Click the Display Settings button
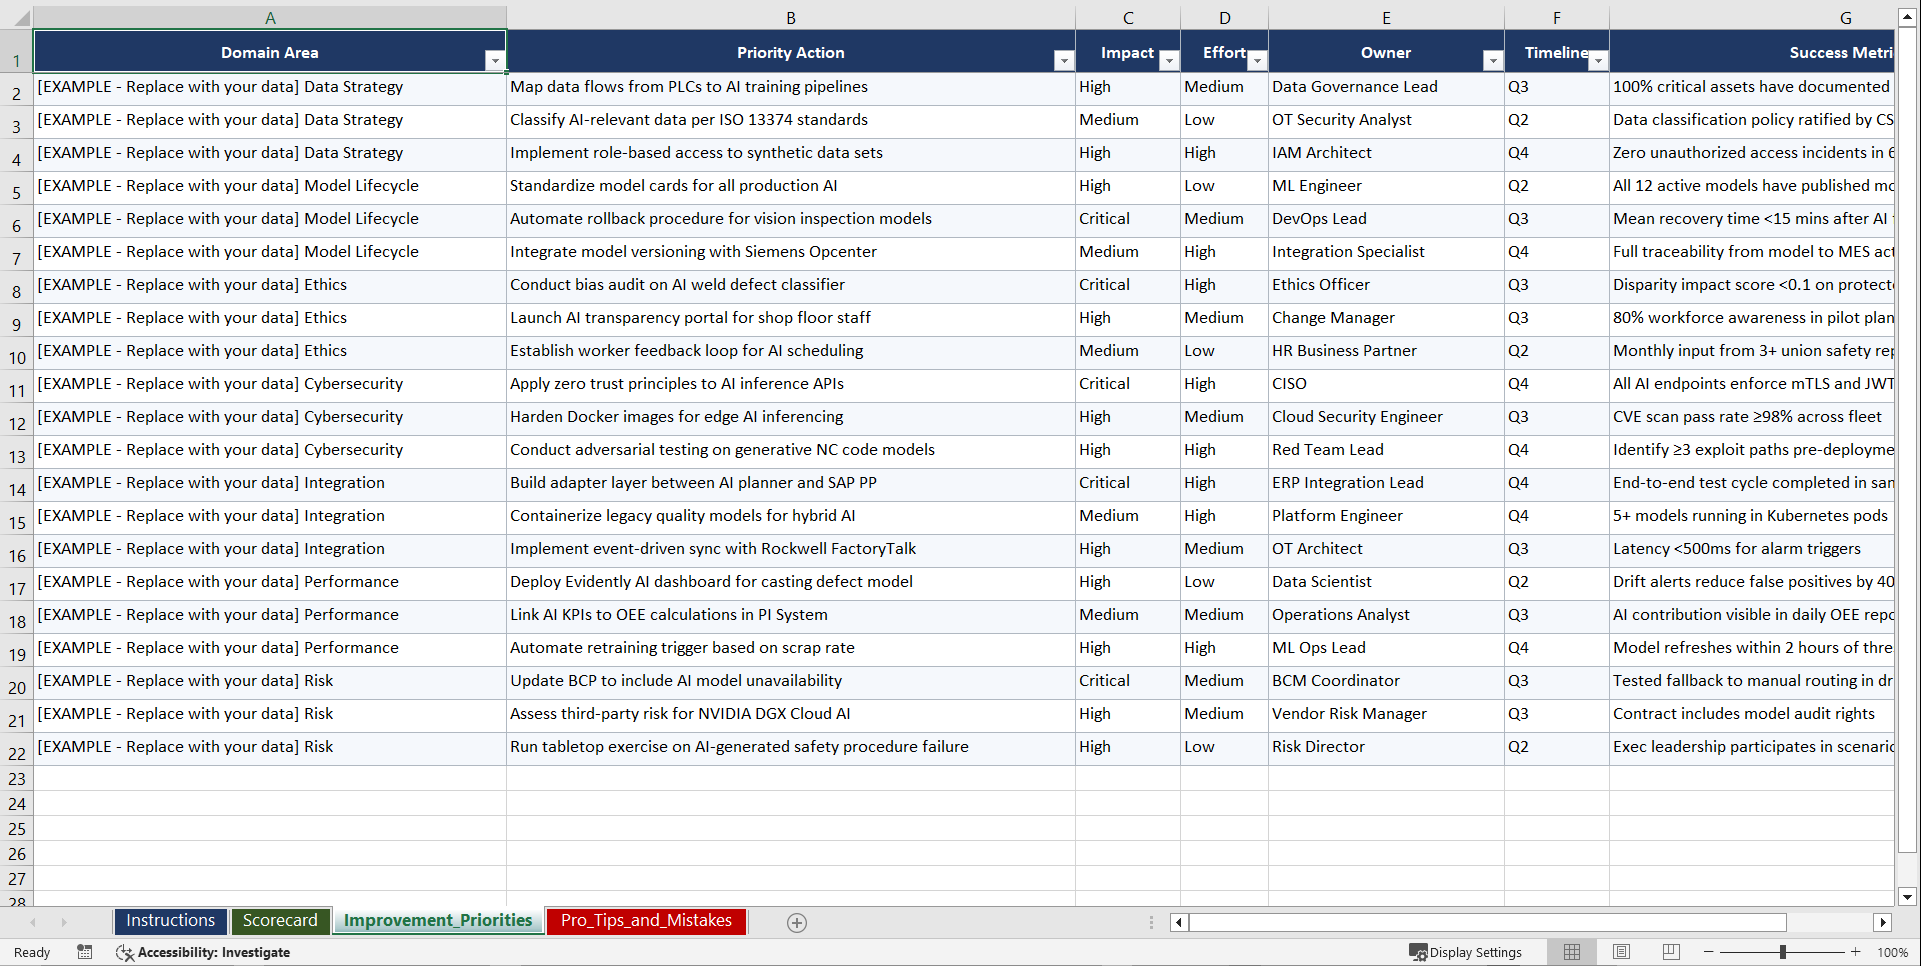 point(1468,952)
